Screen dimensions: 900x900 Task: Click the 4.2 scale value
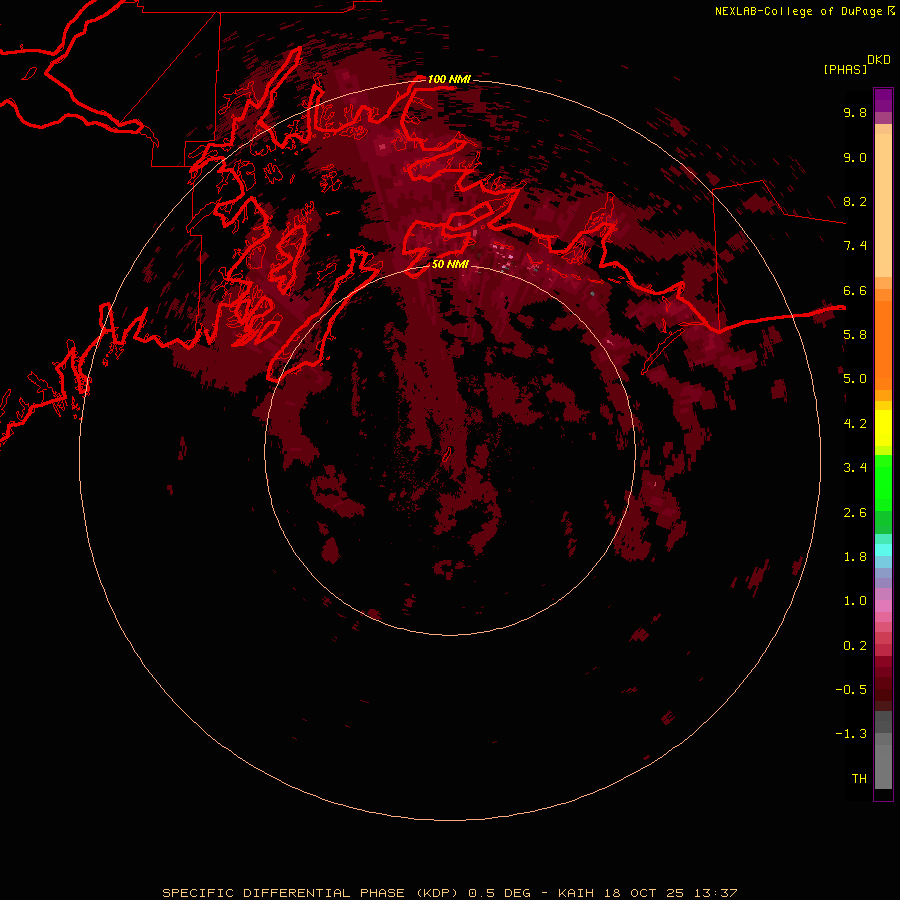click(855, 424)
